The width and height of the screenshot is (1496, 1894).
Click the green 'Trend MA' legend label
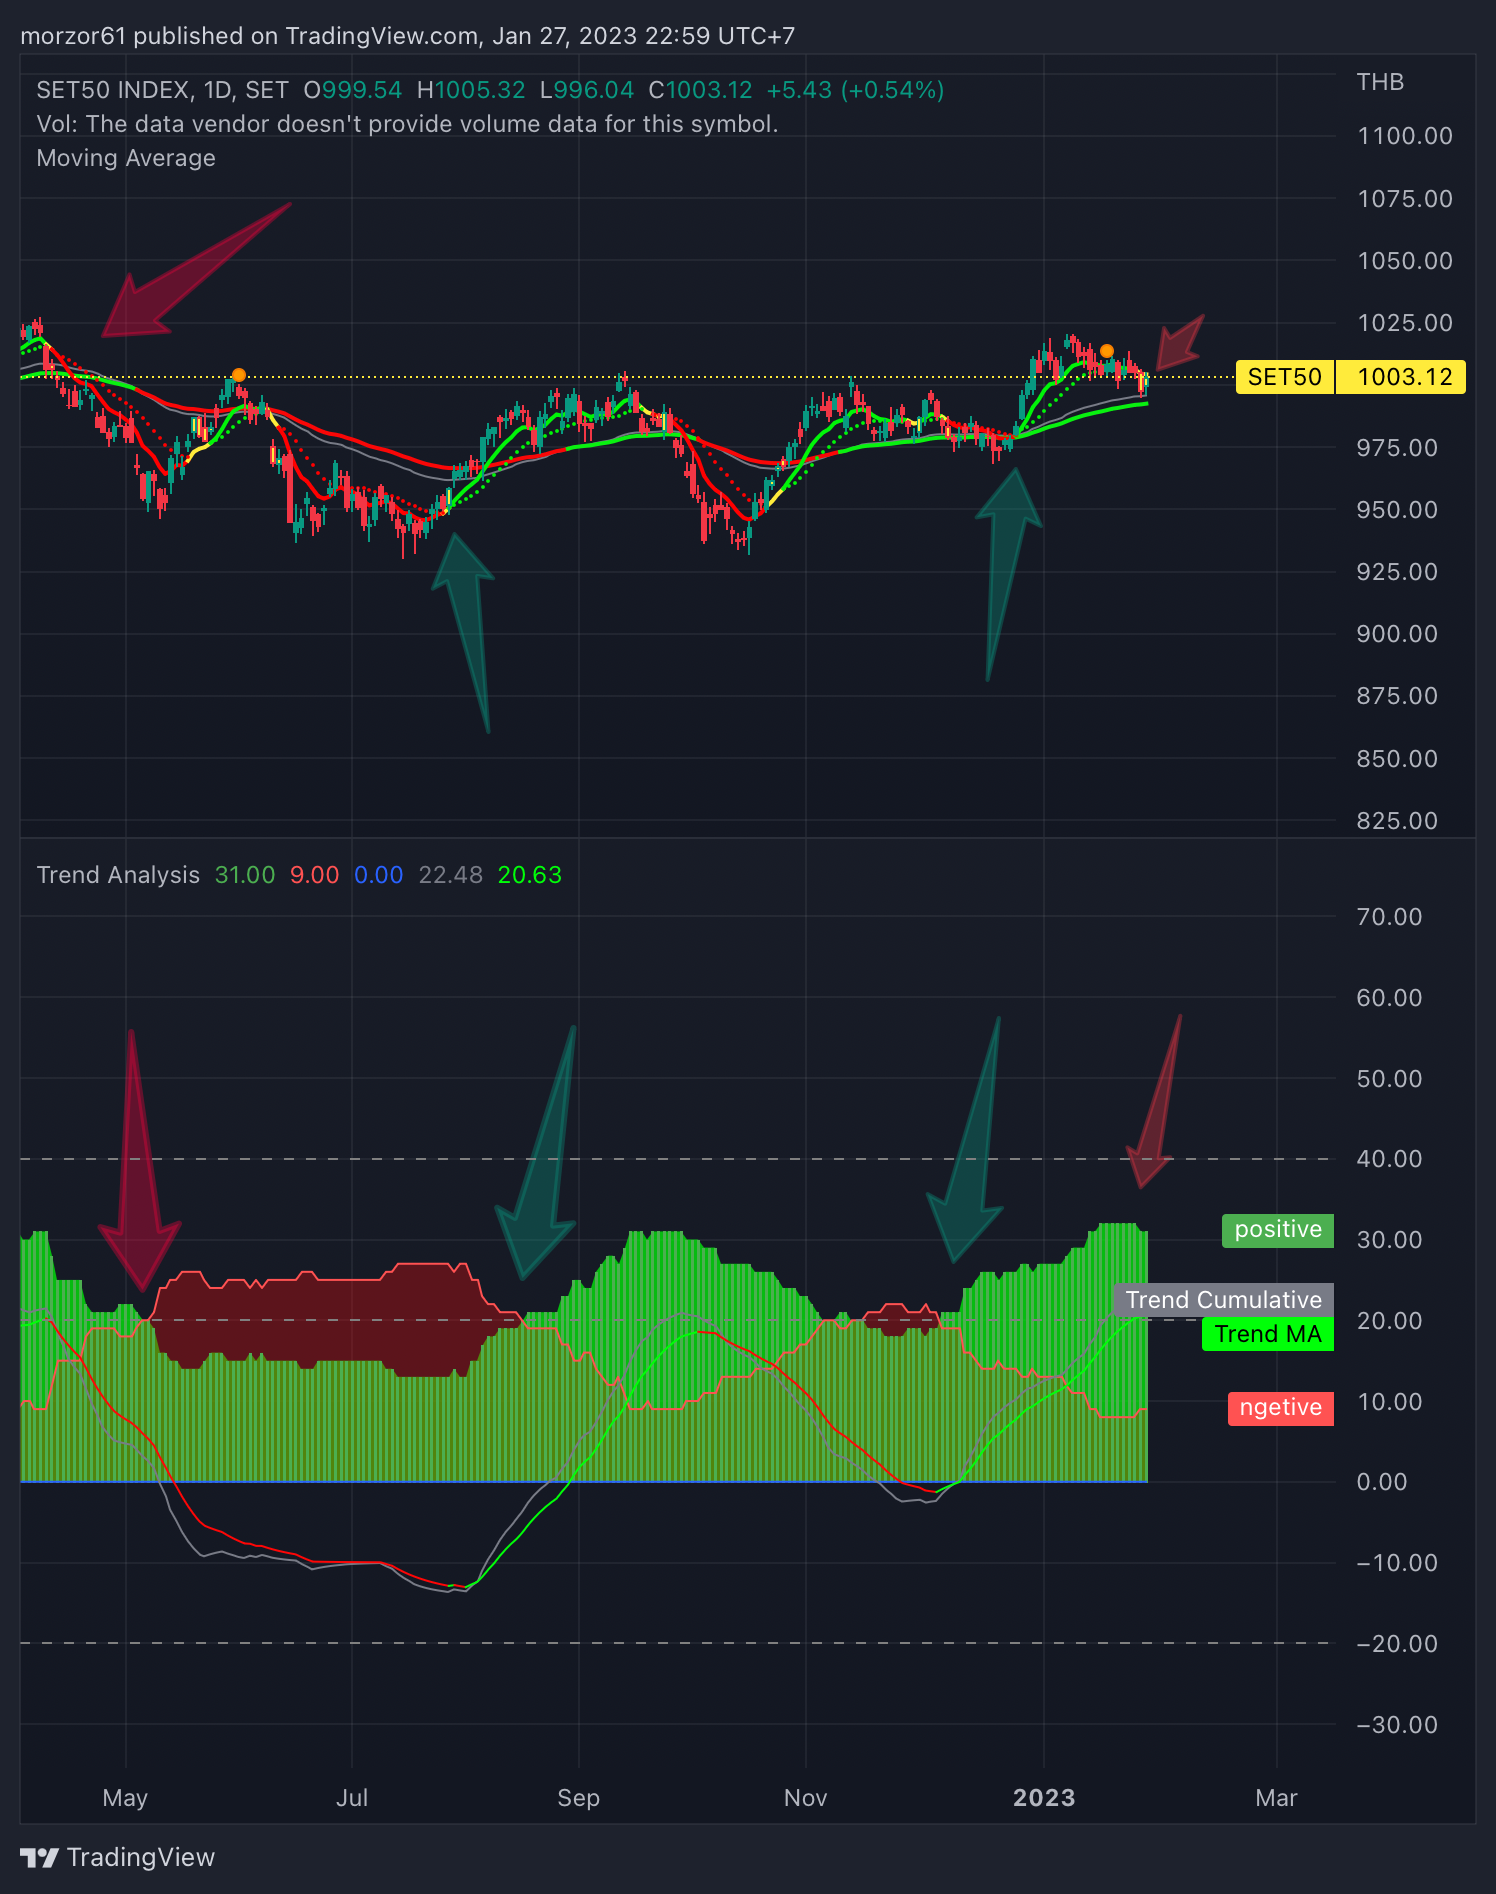tap(1268, 1334)
